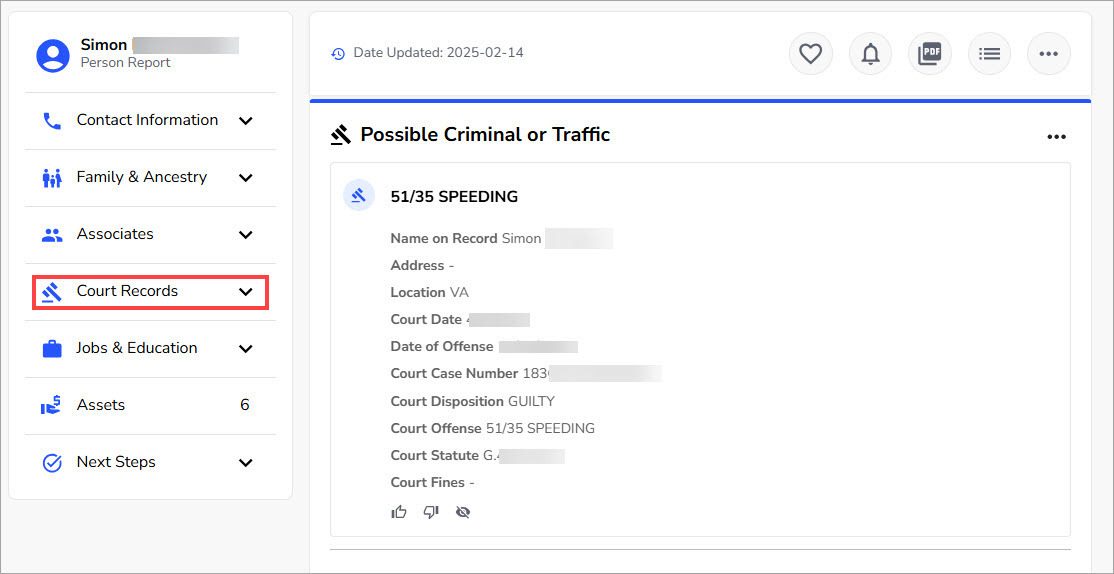This screenshot has width=1114, height=574.
Task: Click the thumbs down icon
Action: (x=431, y=512)
